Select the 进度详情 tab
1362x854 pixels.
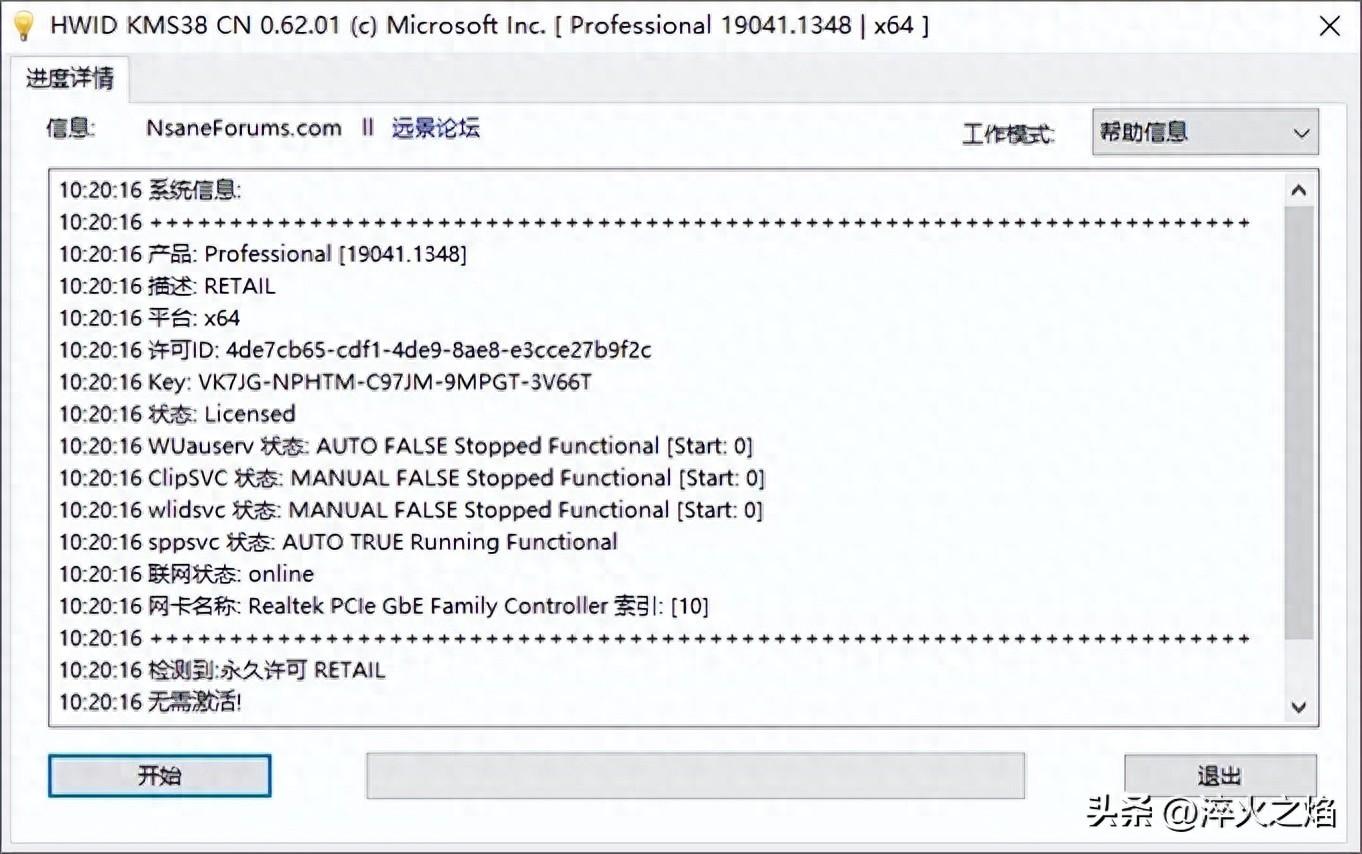click(x=70, y=77)
